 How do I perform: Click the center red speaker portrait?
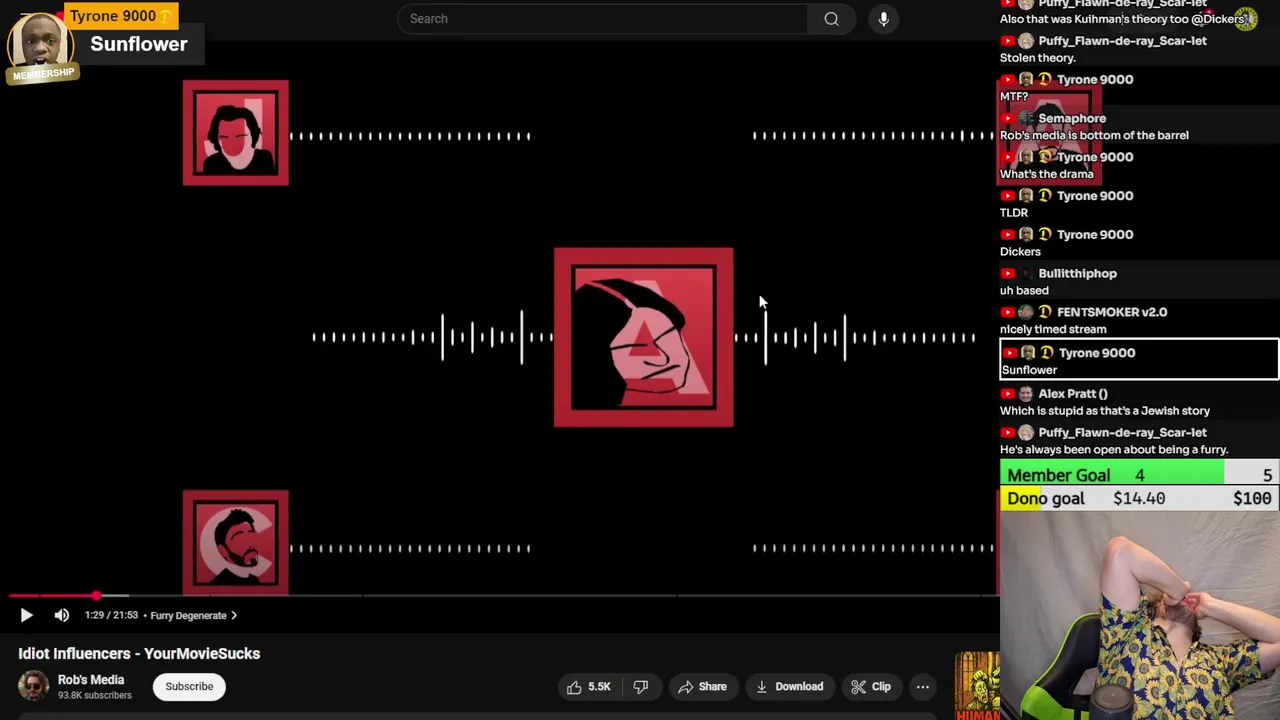(x=643, y=337)
